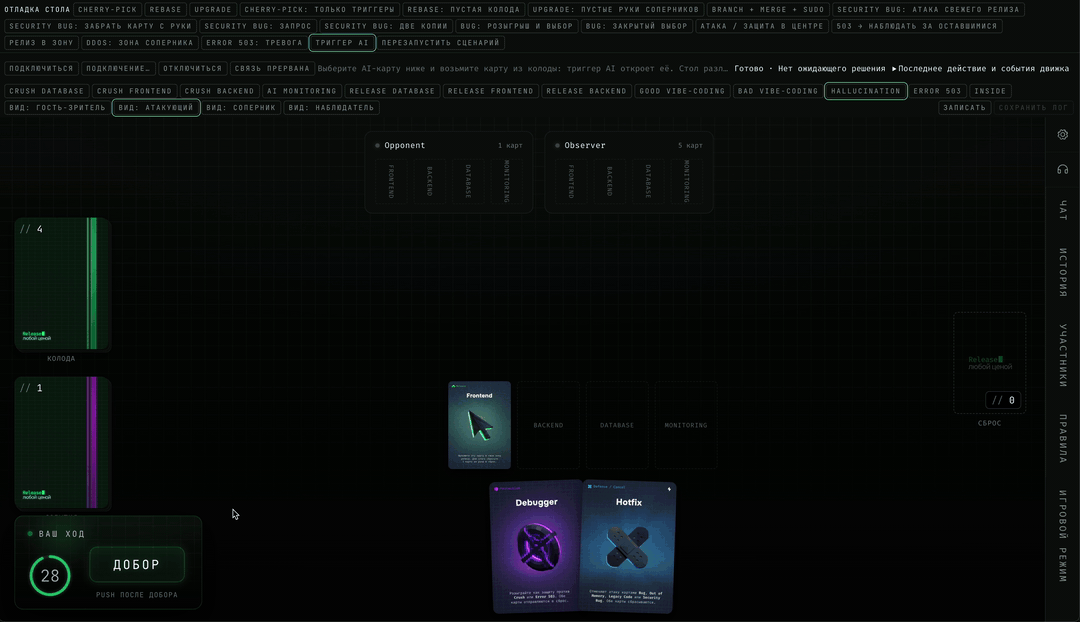
Task: Run the DDOS: ЗОНА СОПЕРНИКА scenario
Action: [x=140, y=43]
